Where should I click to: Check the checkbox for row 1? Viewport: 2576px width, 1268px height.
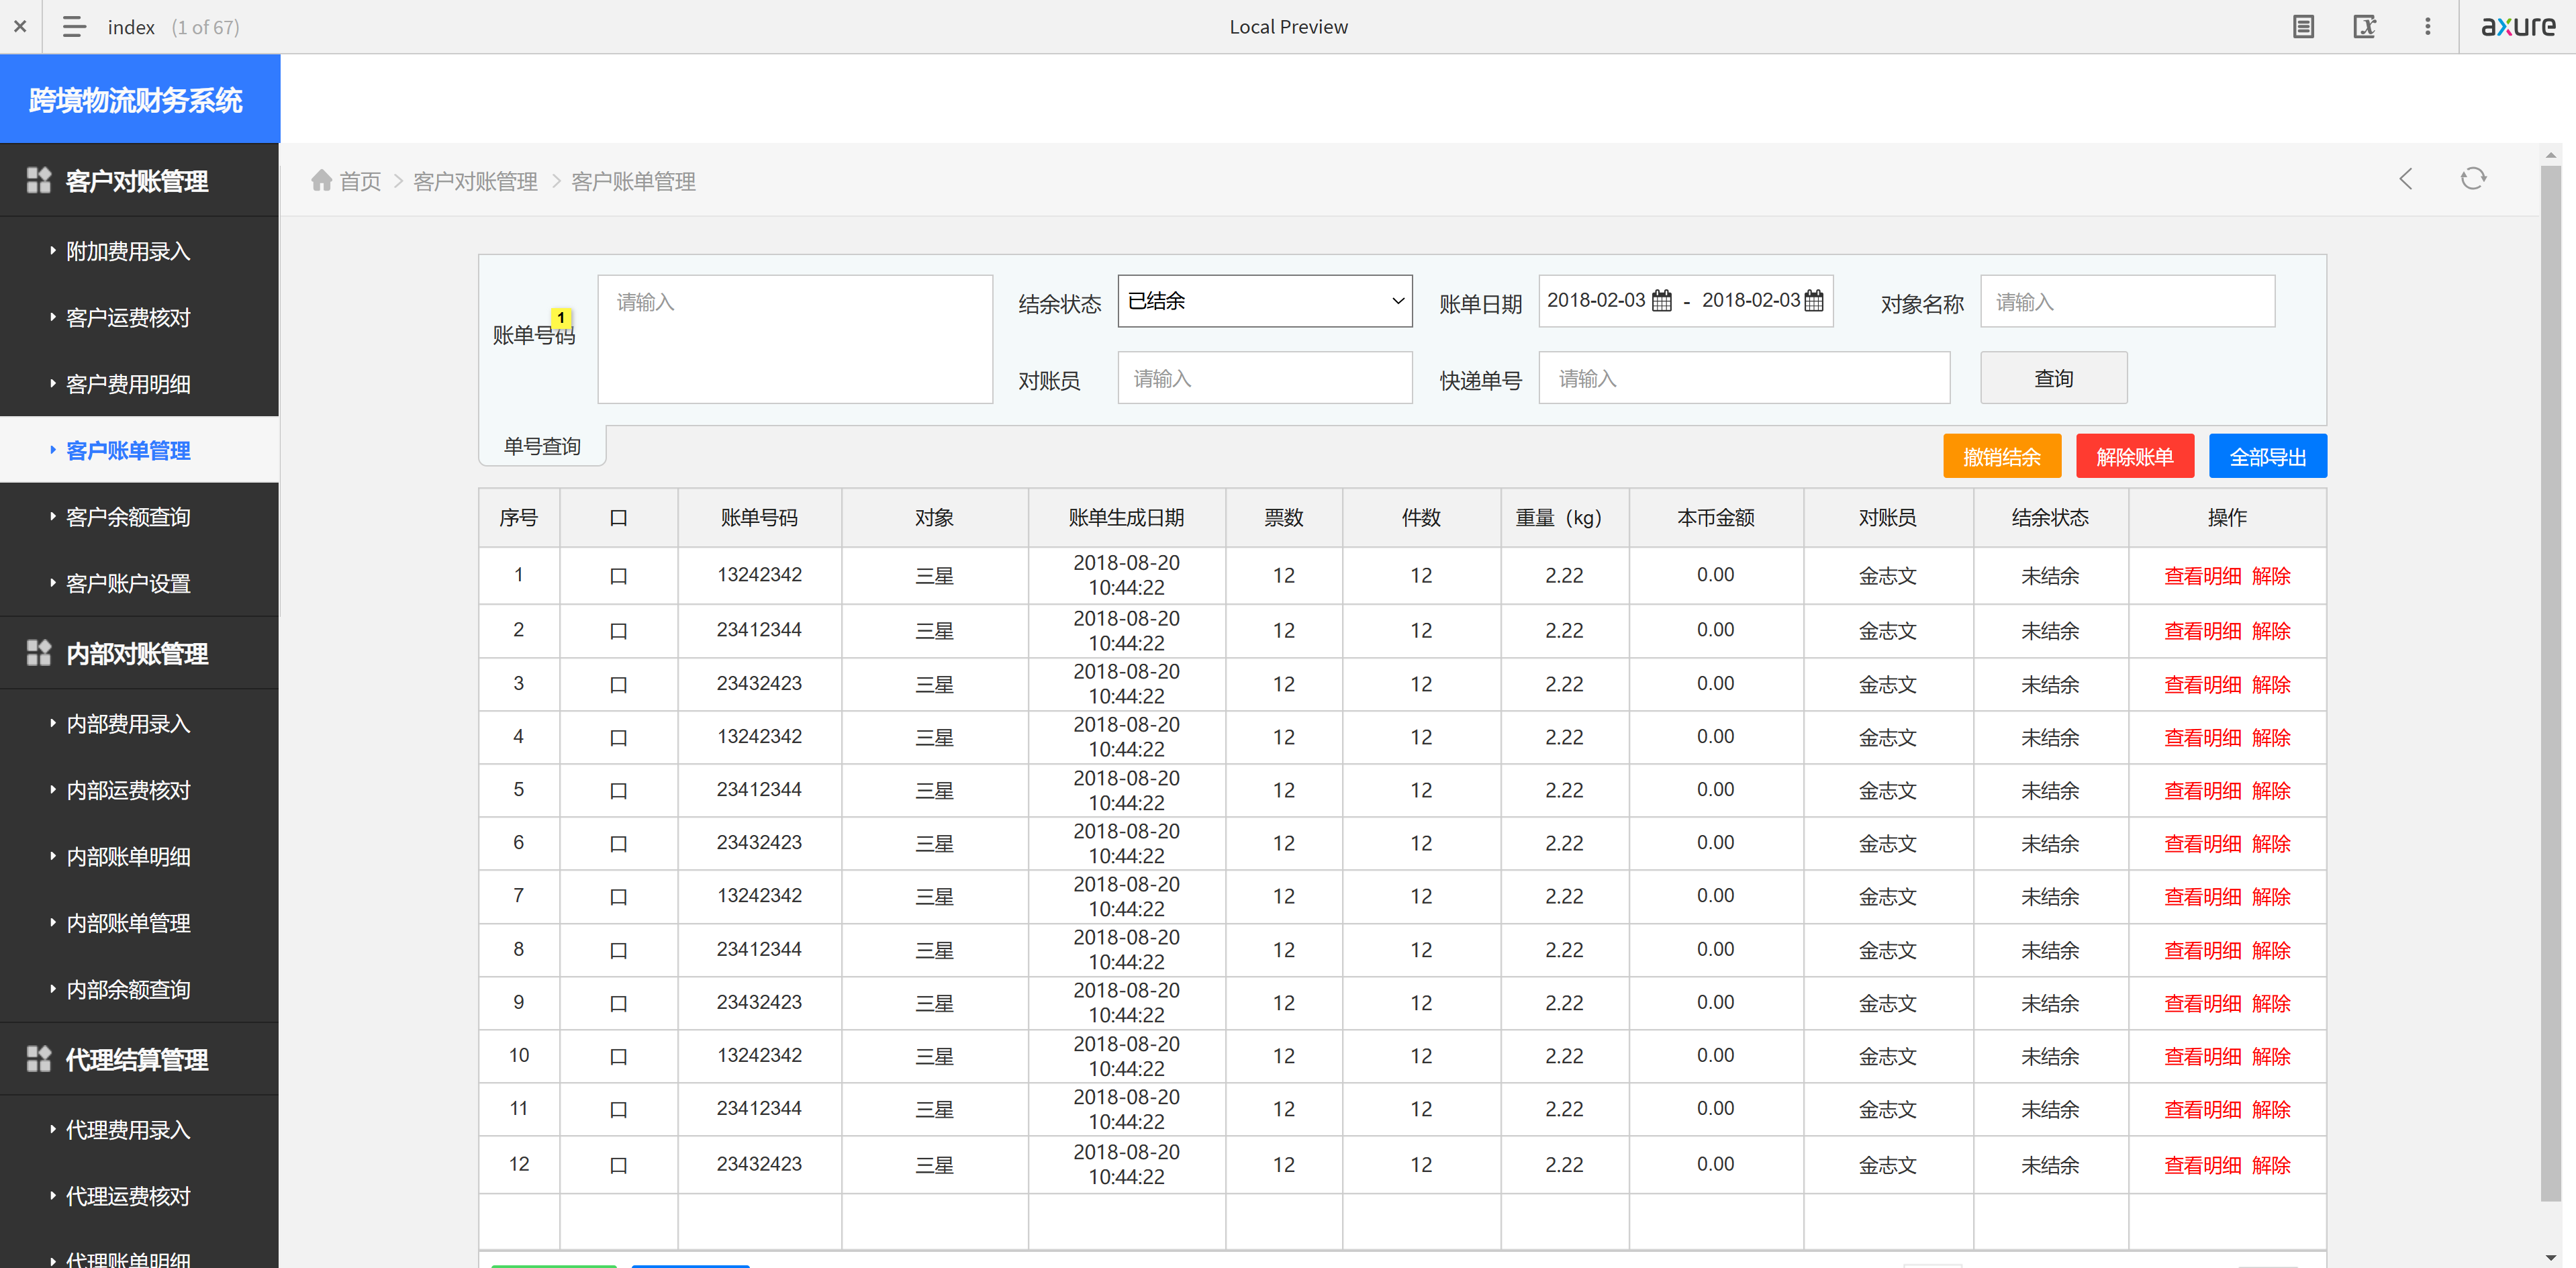618,576
